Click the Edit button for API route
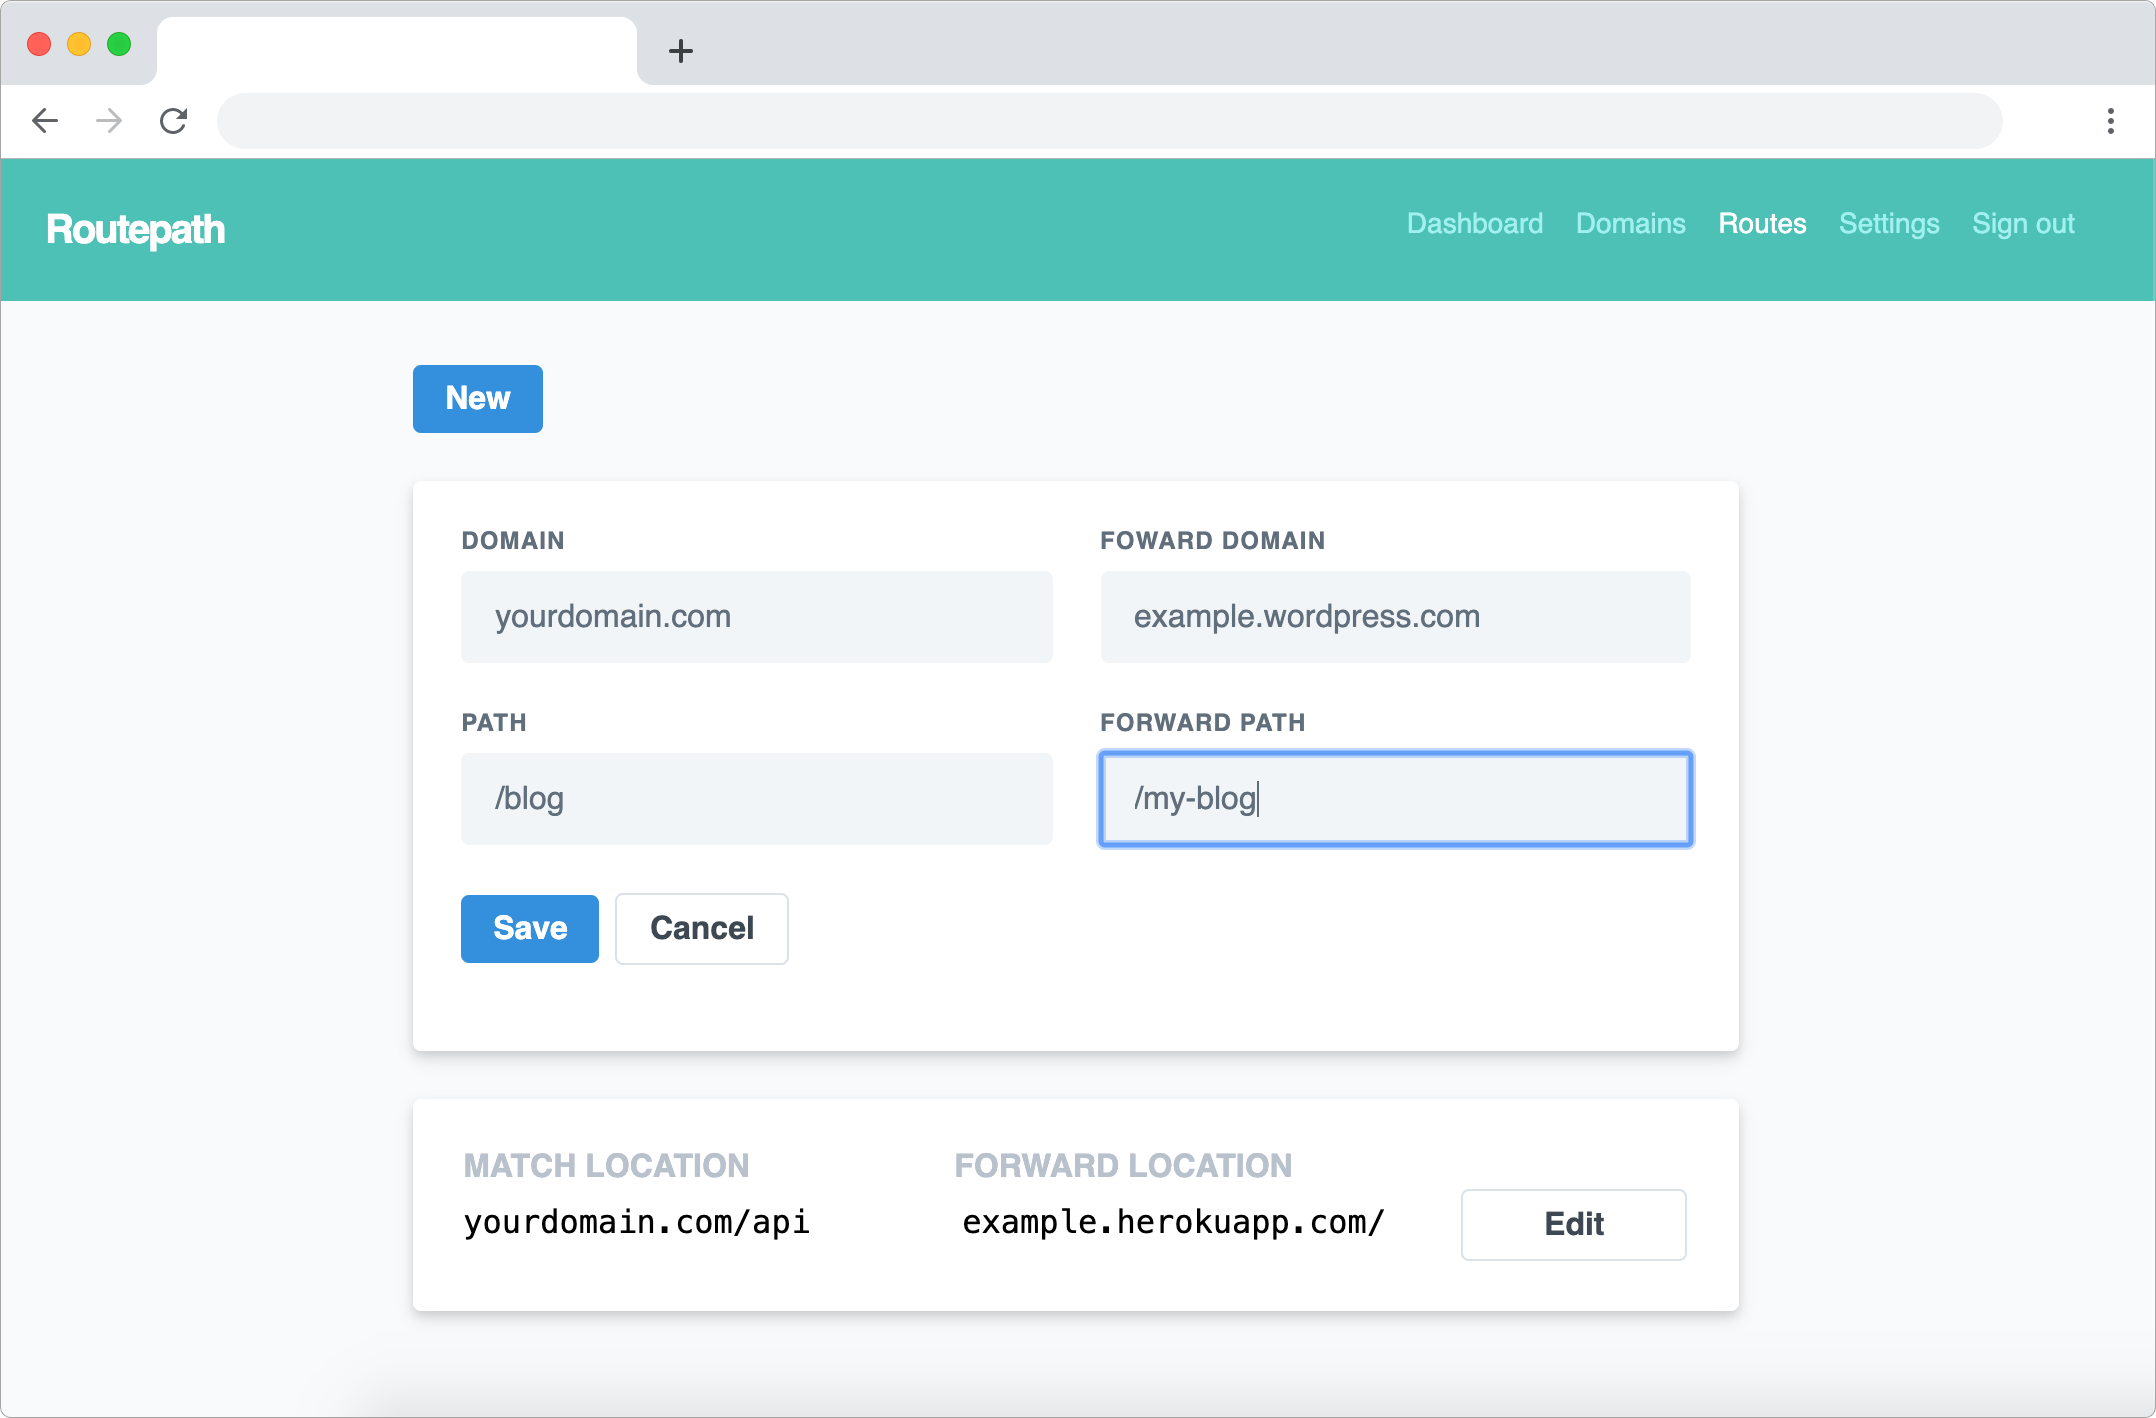The height and width of the screenshot is (1418, 2156). 1574,1223
